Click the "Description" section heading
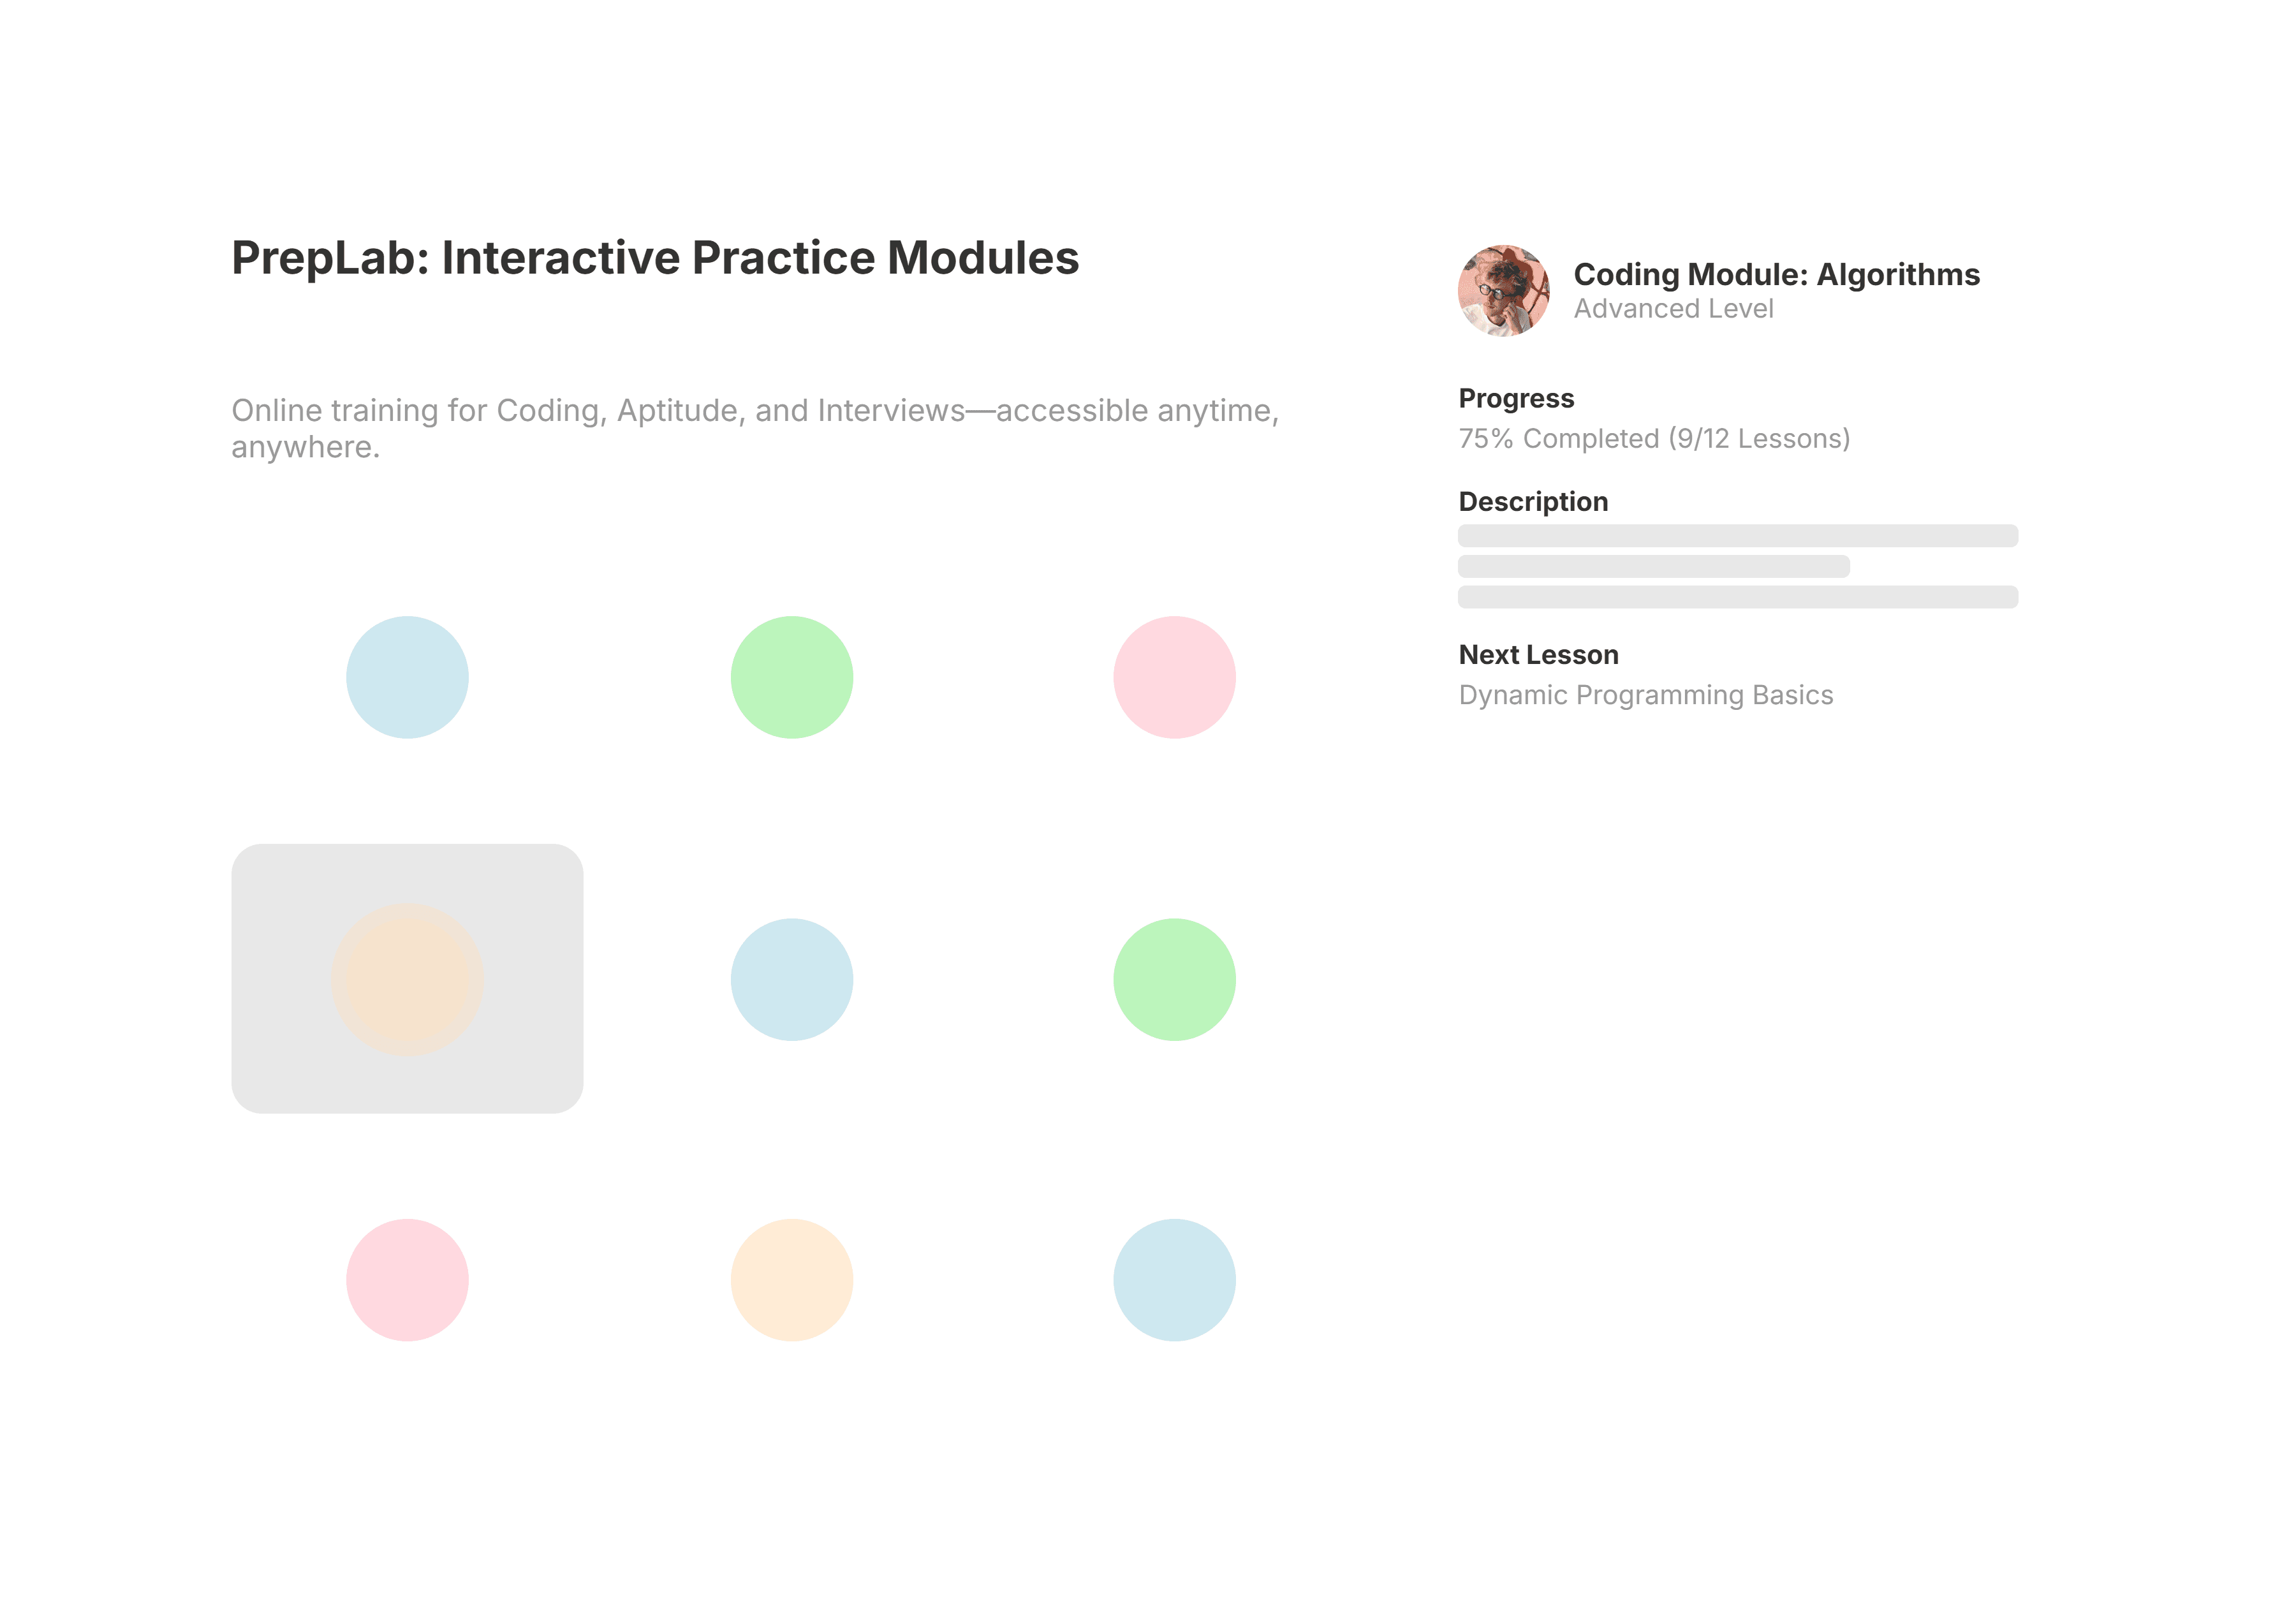 point(1533,501)
